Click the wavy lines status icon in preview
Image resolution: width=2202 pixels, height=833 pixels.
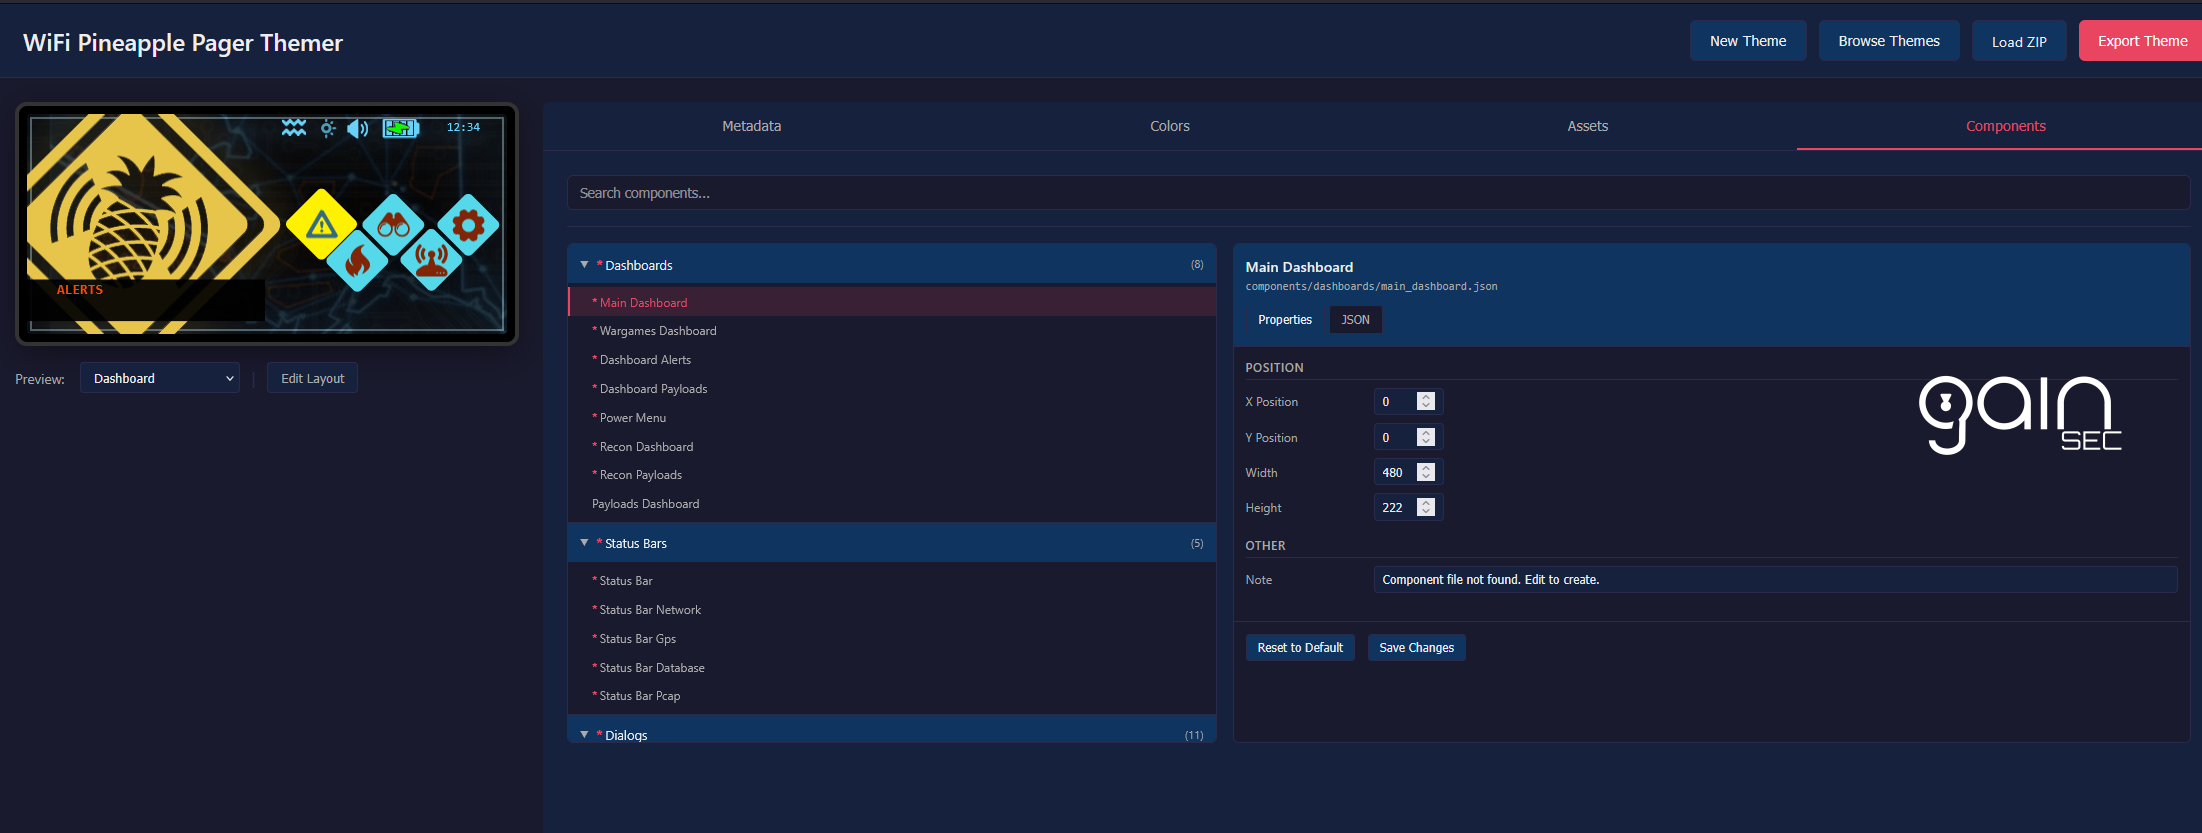294,128
